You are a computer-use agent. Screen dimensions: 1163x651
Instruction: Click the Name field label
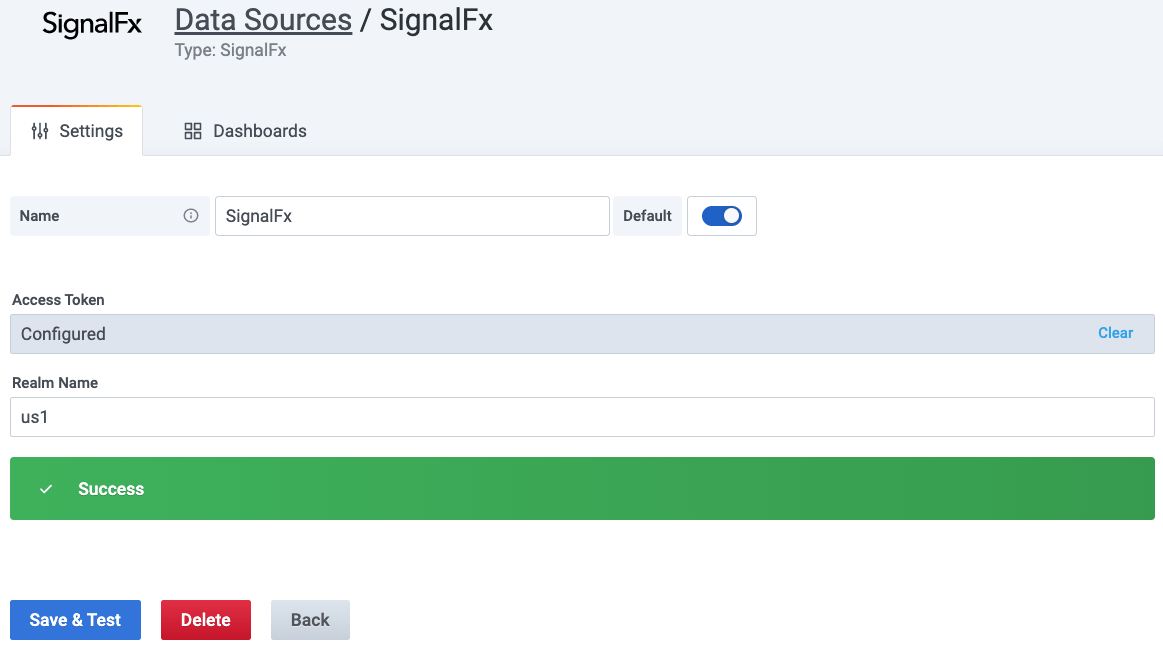tap(39, 215)
